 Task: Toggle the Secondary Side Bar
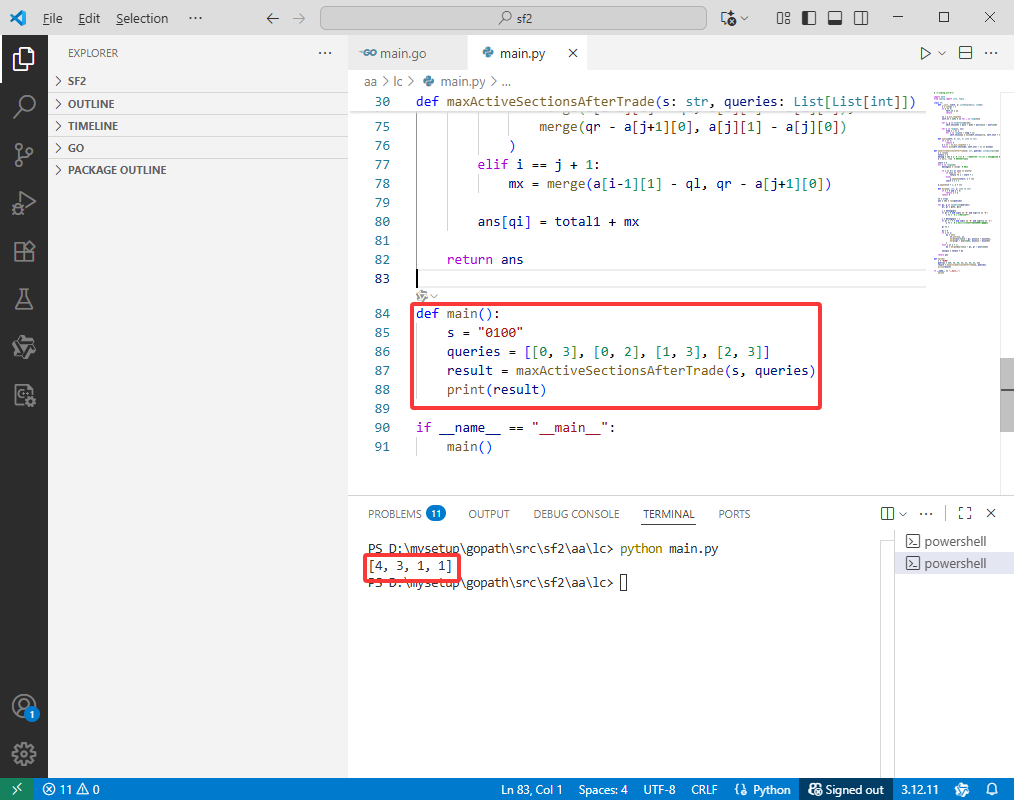[861, 18]
